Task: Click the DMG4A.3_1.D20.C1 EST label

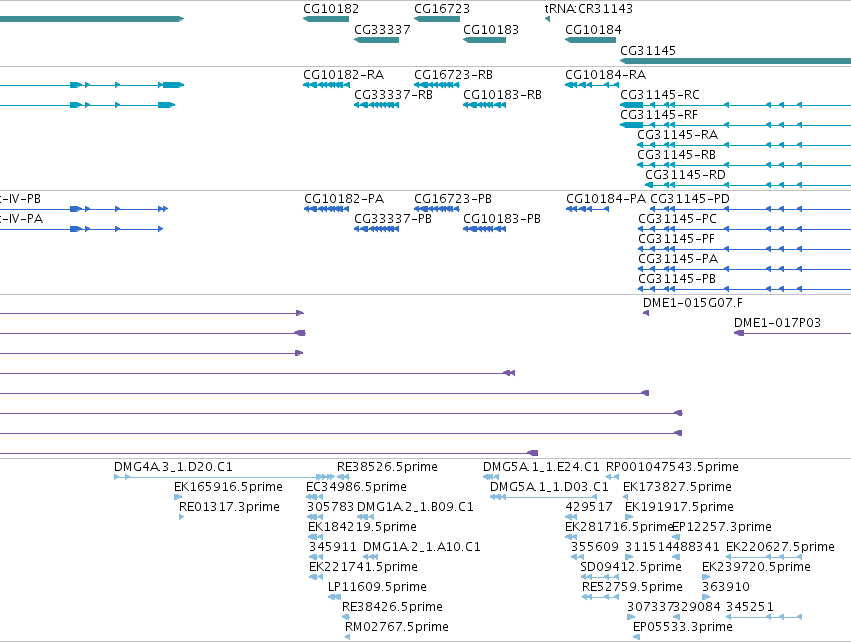Action: pos(173,467)
